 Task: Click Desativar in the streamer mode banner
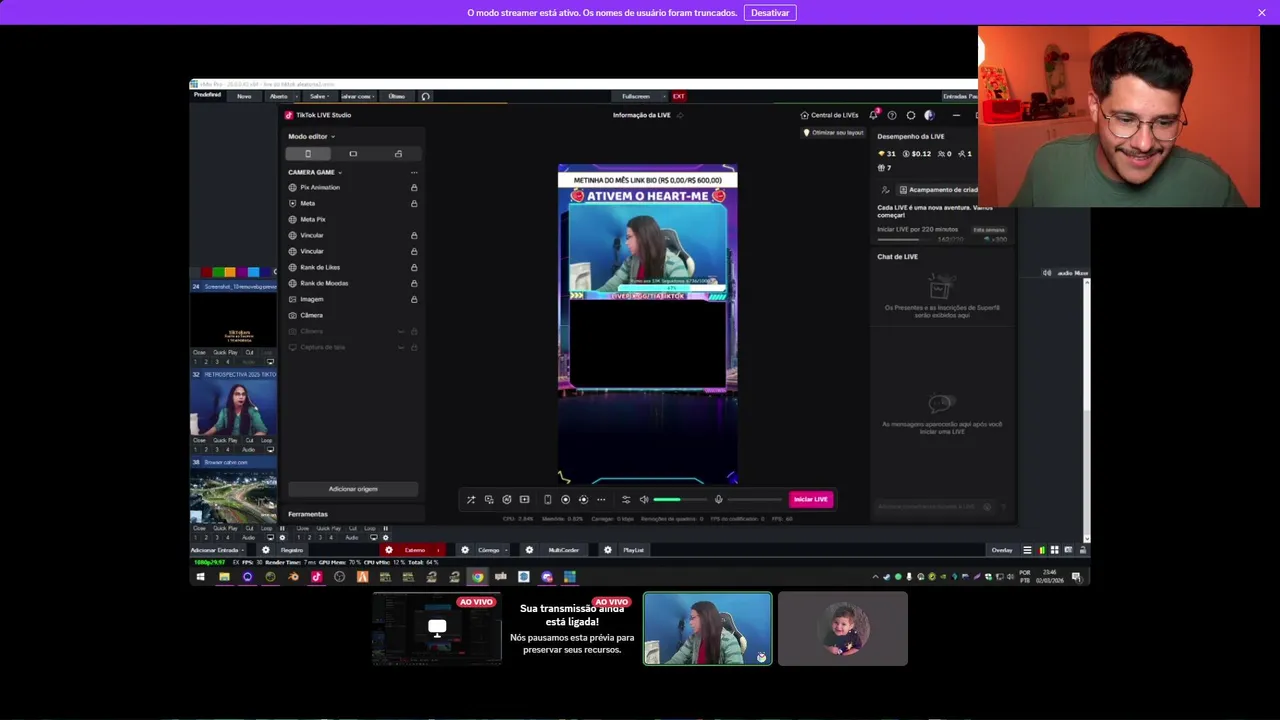[770, 12]
